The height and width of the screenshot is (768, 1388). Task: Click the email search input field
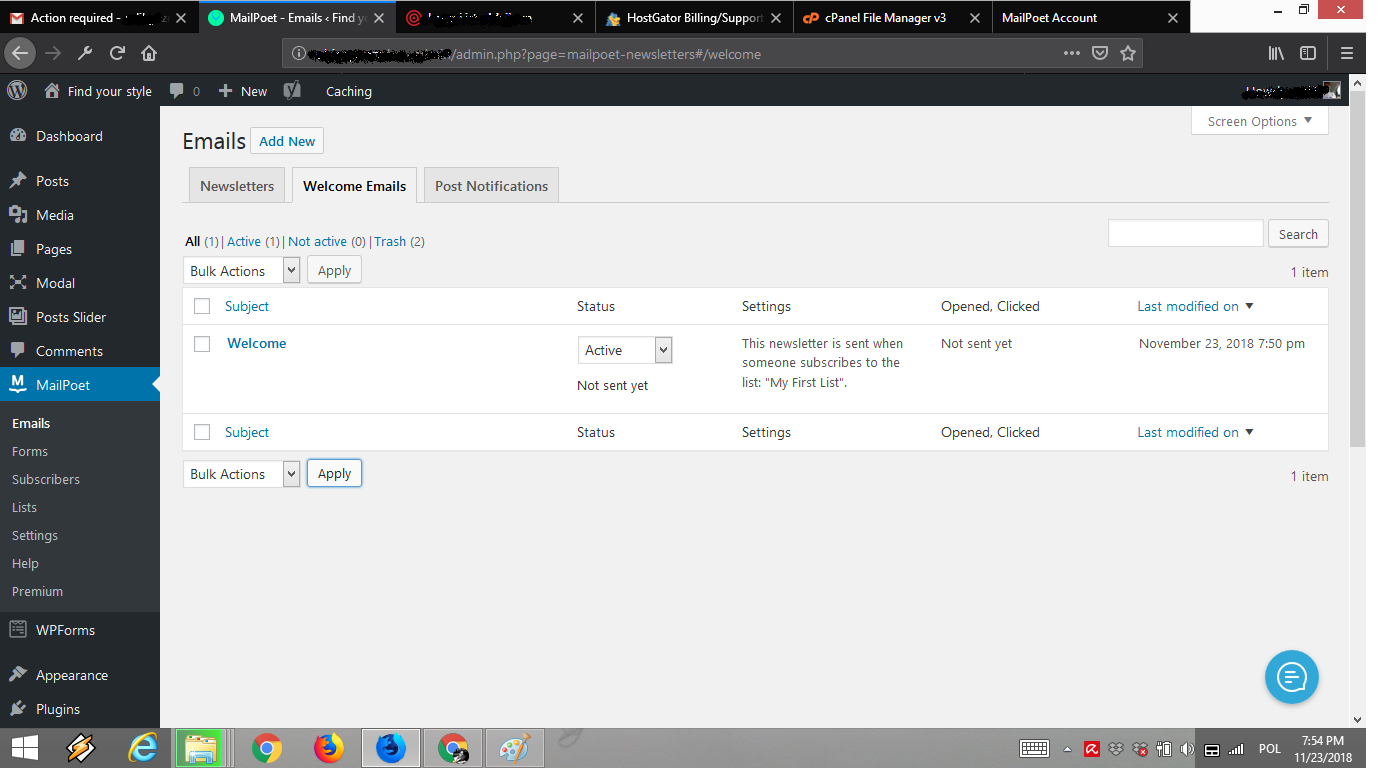(1186, 233)
